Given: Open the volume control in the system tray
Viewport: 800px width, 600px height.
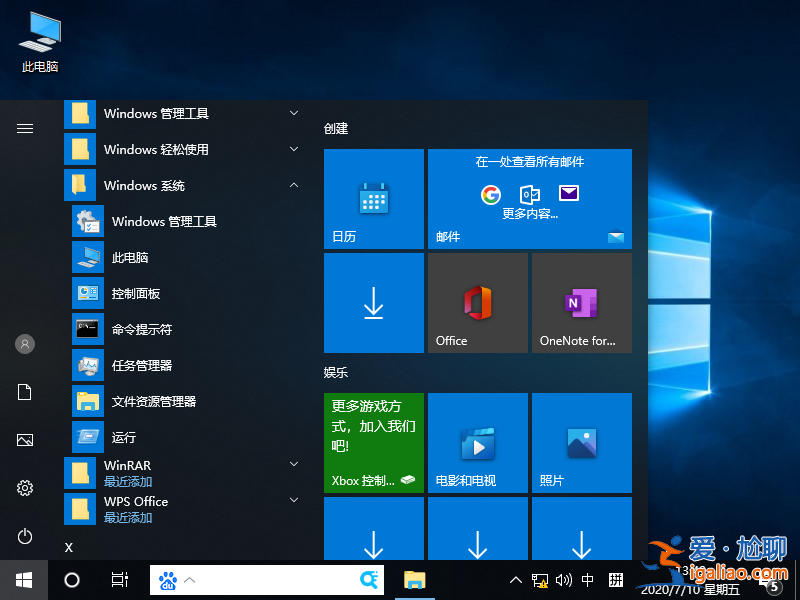Looking at the screenshot, I should 563,580.
